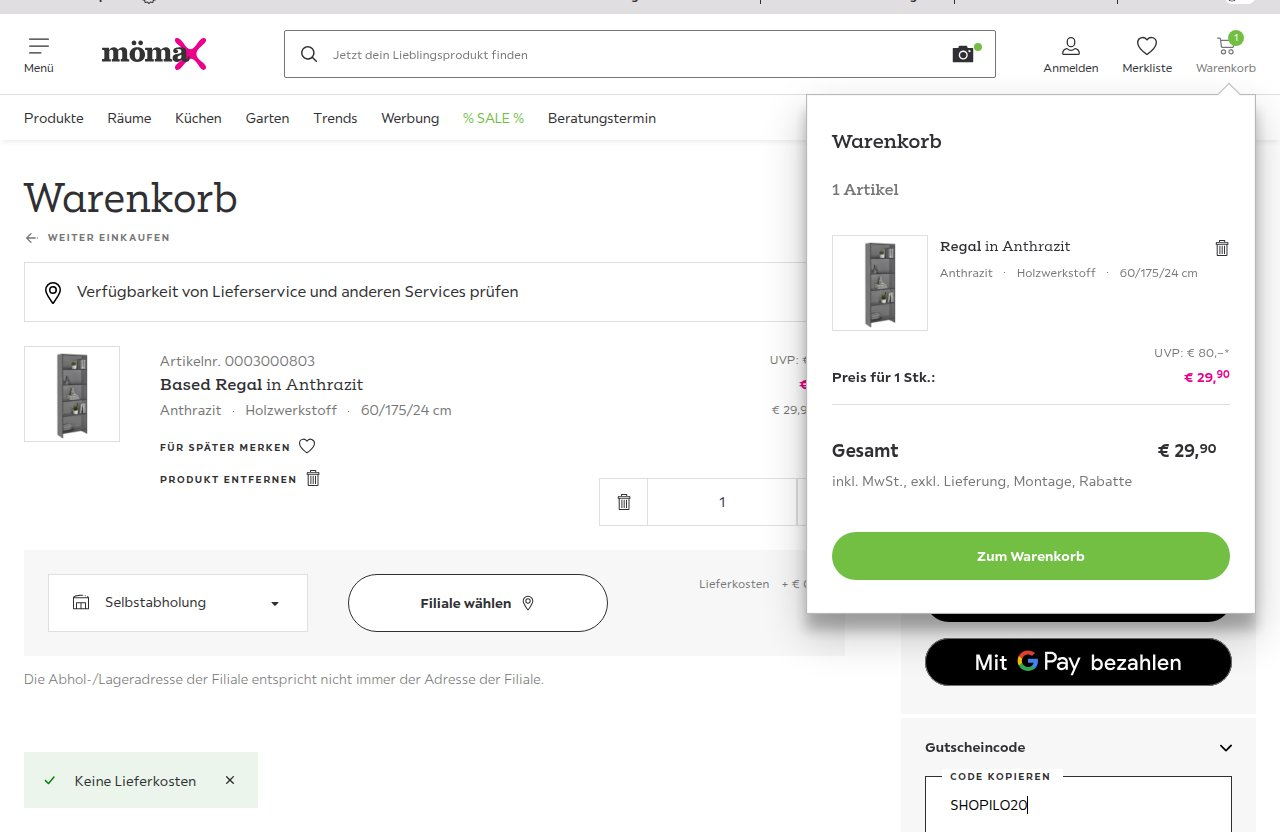Screen dimensions: 1280x832
Task: Dismiss the Keine Lieferkosten notification
Action: pyautogui.click(x=230, y=780)
